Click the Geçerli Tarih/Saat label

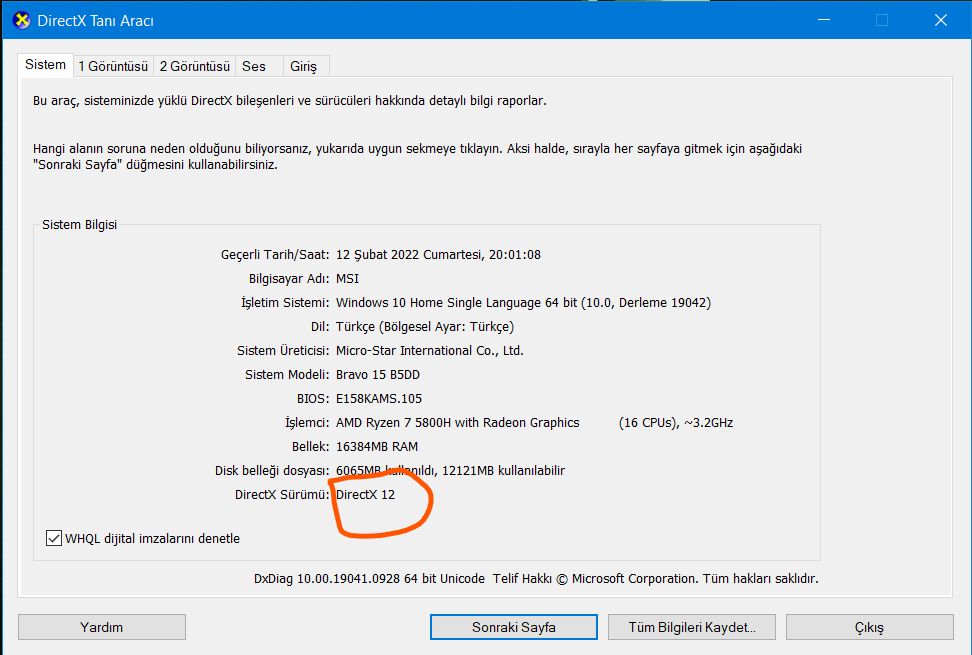tap(275, 255)
